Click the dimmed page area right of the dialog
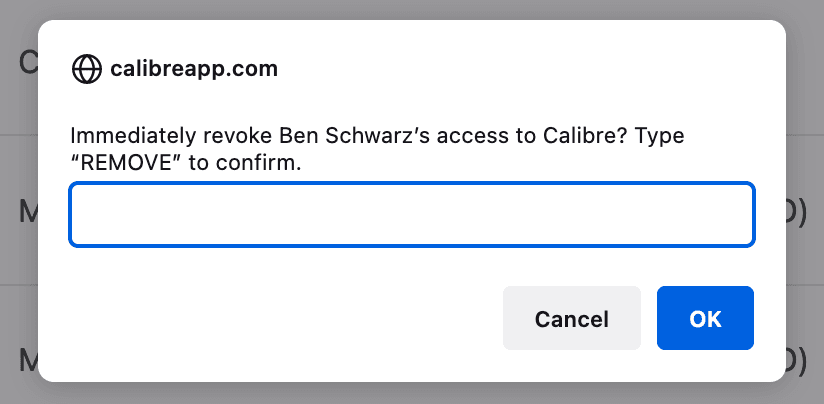The height and width of the screenshot is (404, 824). click(x=805, y=120)
